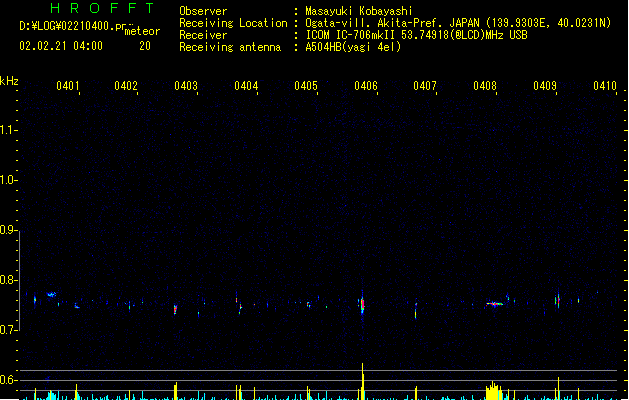Select receiver text ICOM IC-706mkII
The height and width of the screenshot is (400, 629).
pyautogui.click(x=351, y=35)
